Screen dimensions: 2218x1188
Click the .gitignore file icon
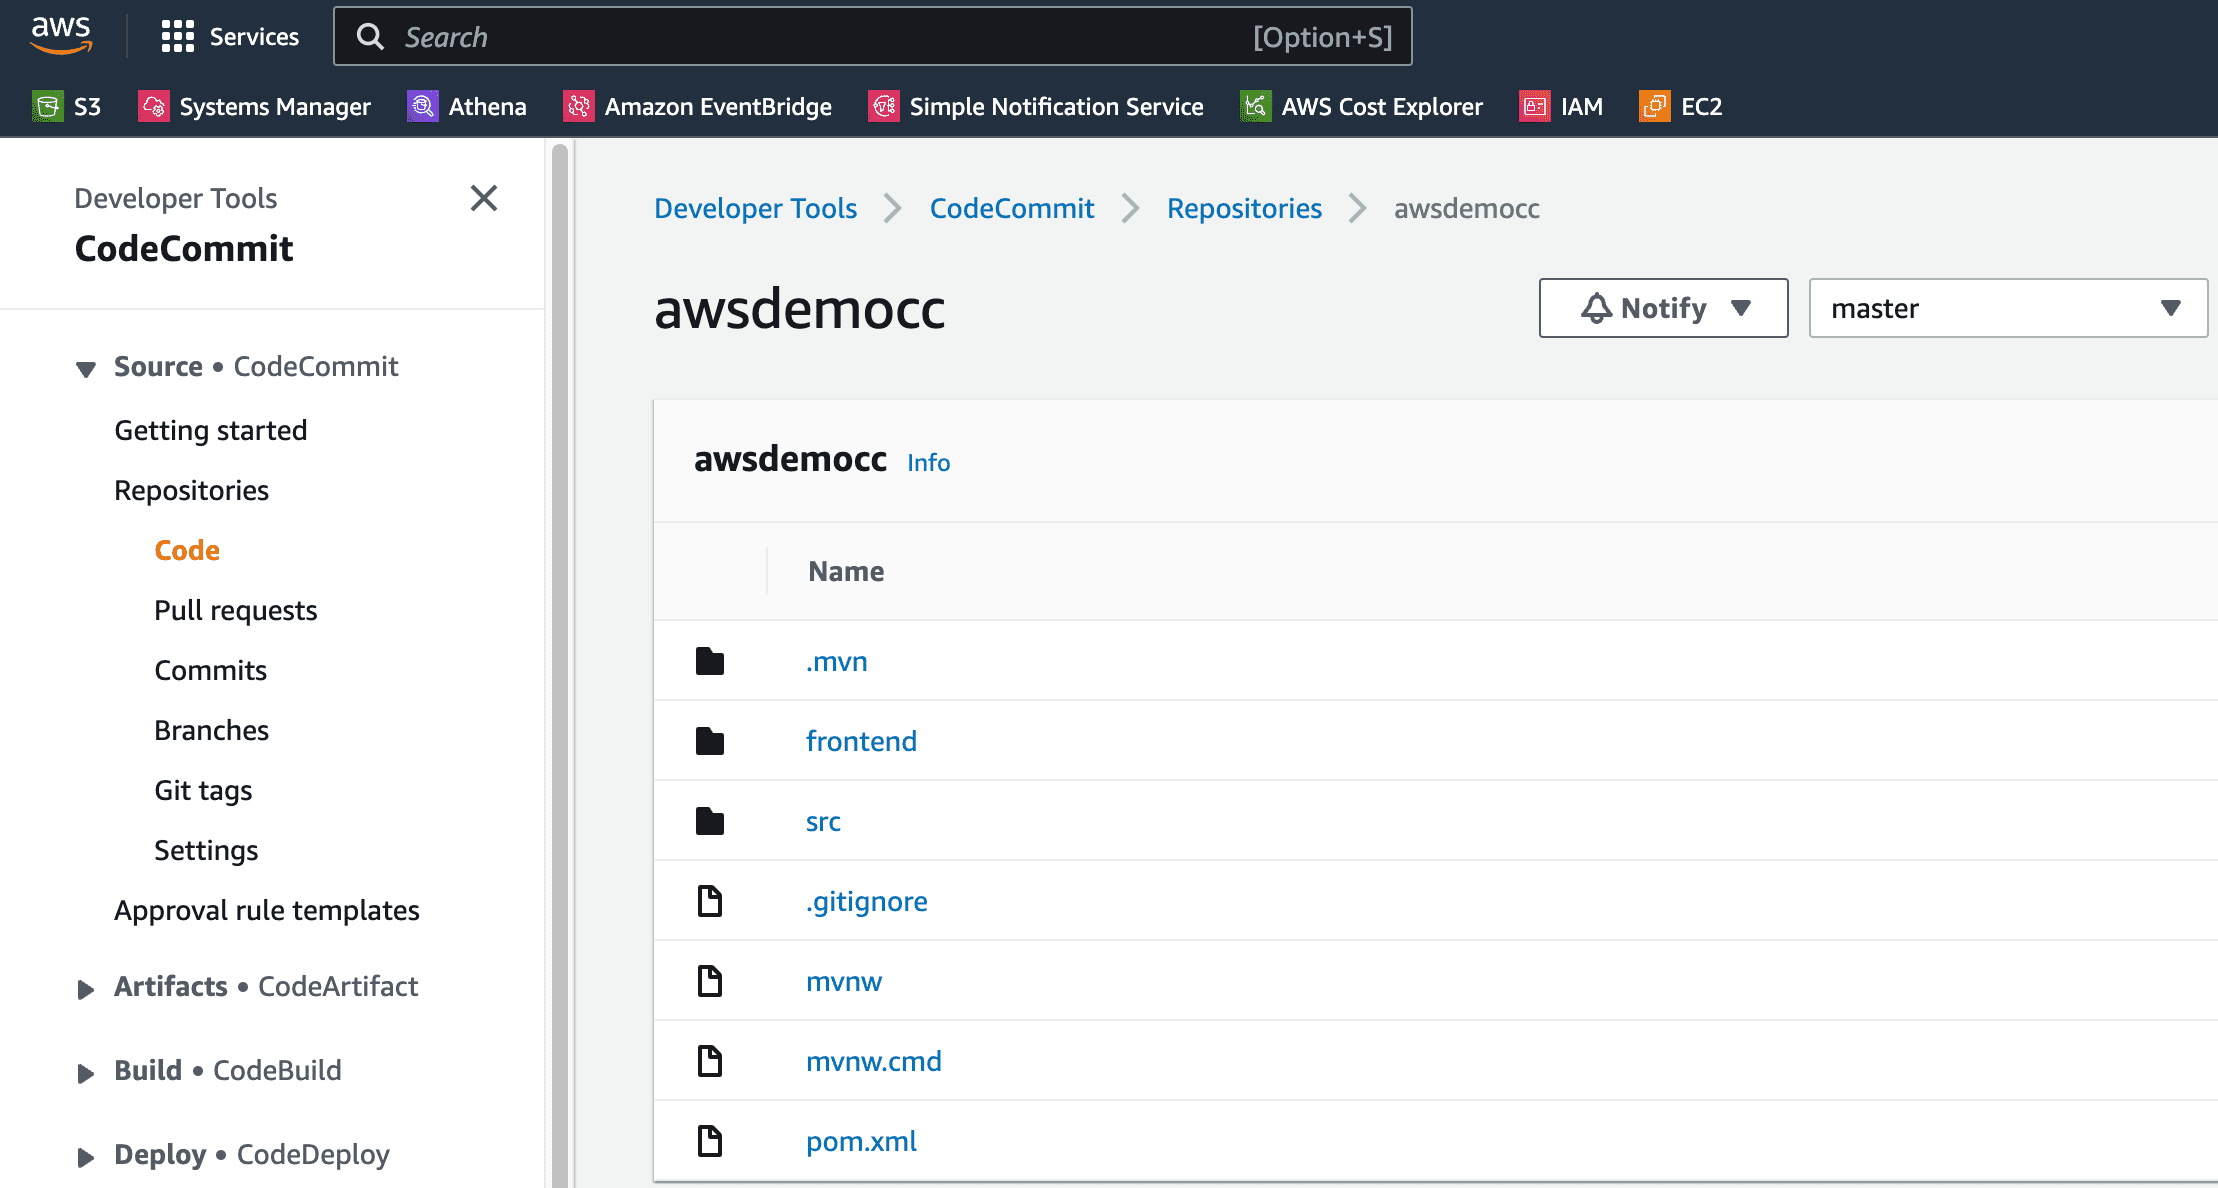(x=710, y=901)
